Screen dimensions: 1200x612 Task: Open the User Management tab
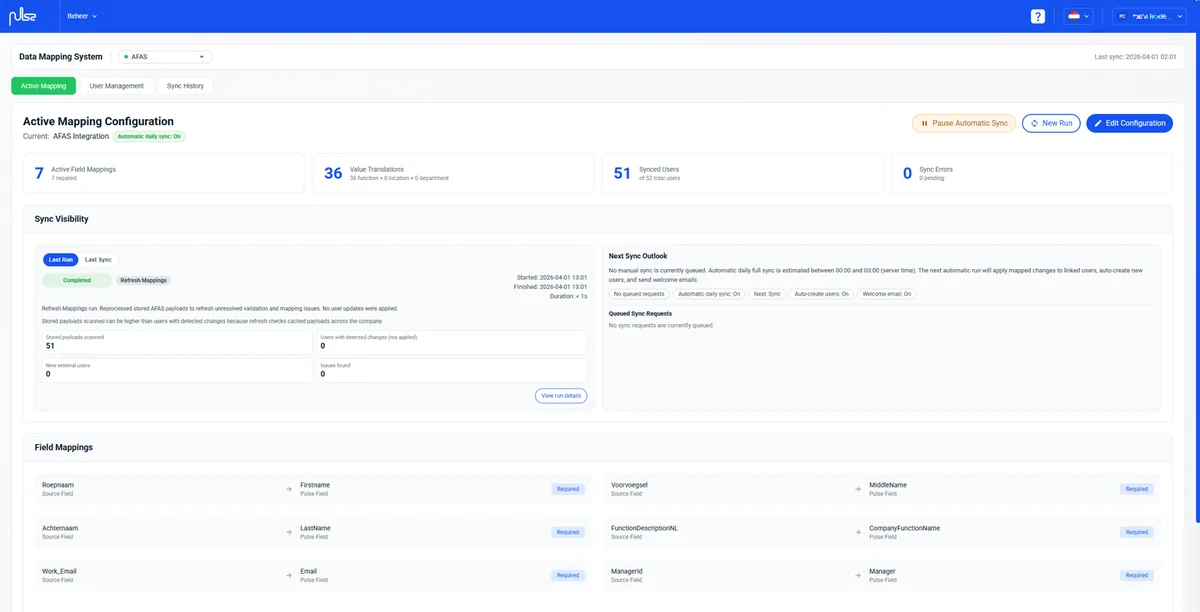[117, 86]
